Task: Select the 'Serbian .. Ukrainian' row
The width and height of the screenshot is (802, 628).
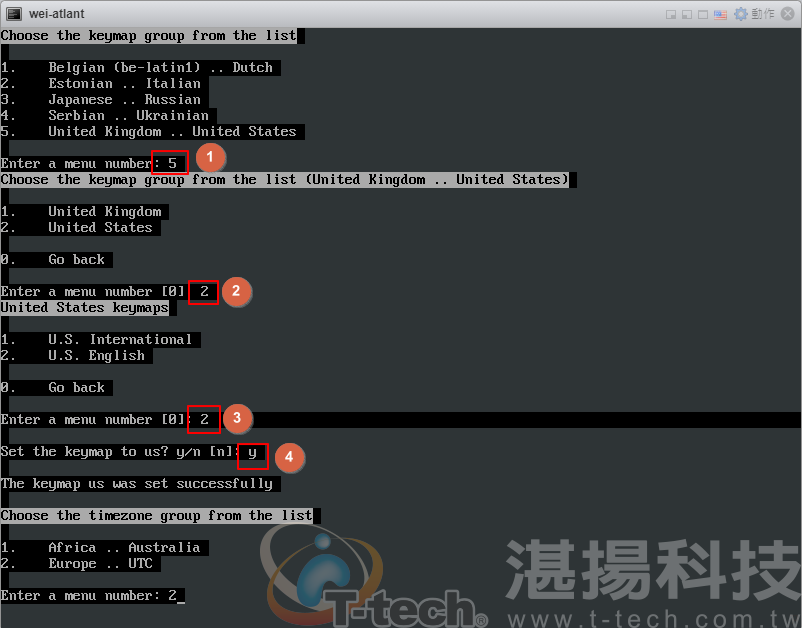Action: click(108, 116)
